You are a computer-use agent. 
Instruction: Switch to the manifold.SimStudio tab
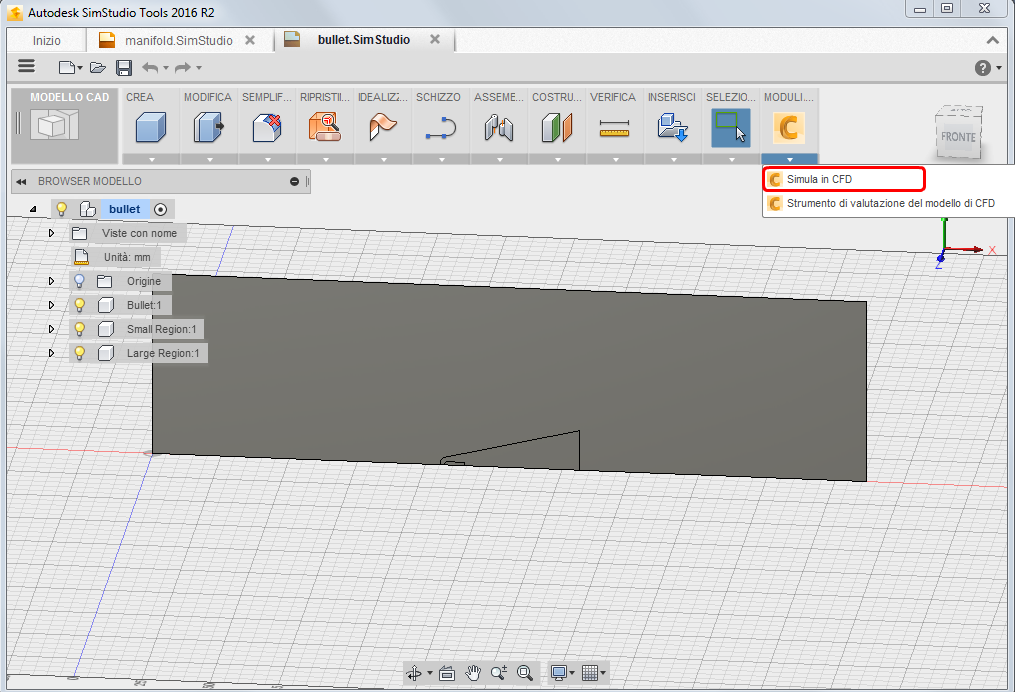point(179,41)
